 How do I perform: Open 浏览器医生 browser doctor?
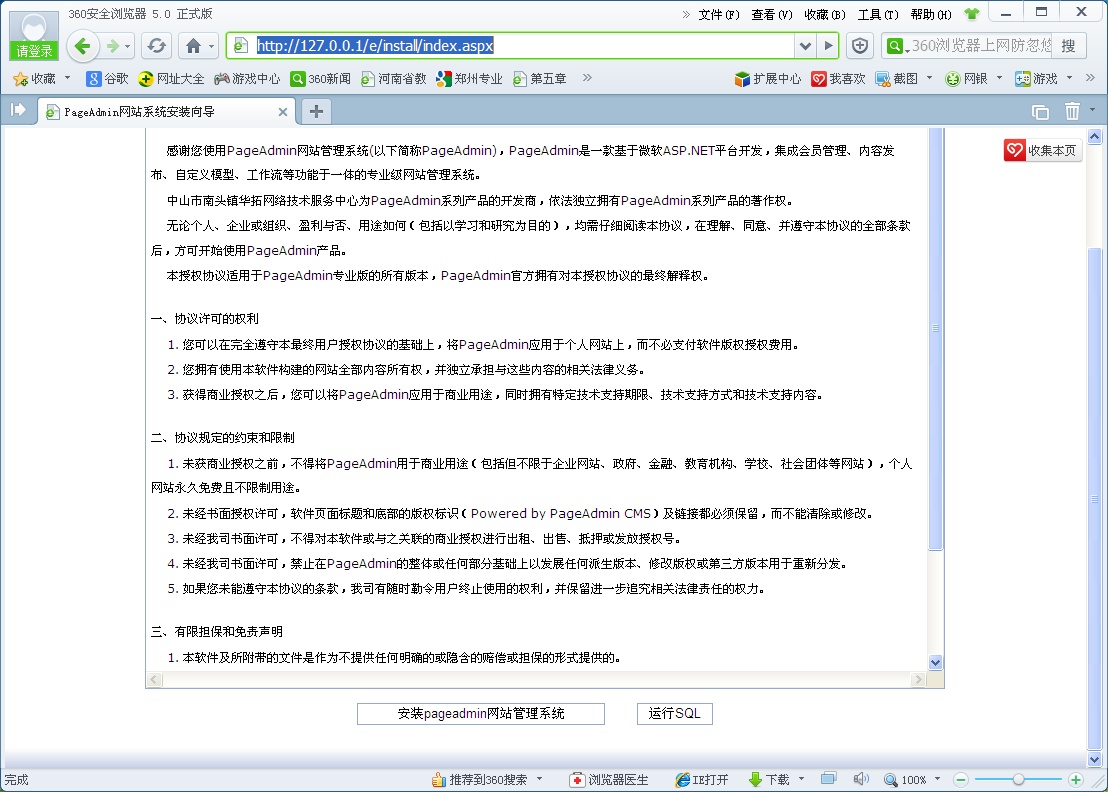(x=609, y=779)
